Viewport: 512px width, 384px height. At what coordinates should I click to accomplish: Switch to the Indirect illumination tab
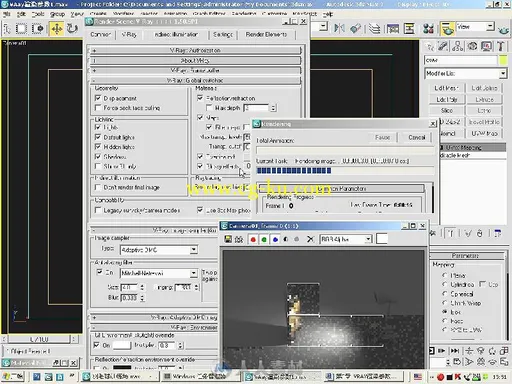pyautogui.click(x=176, y=34)
